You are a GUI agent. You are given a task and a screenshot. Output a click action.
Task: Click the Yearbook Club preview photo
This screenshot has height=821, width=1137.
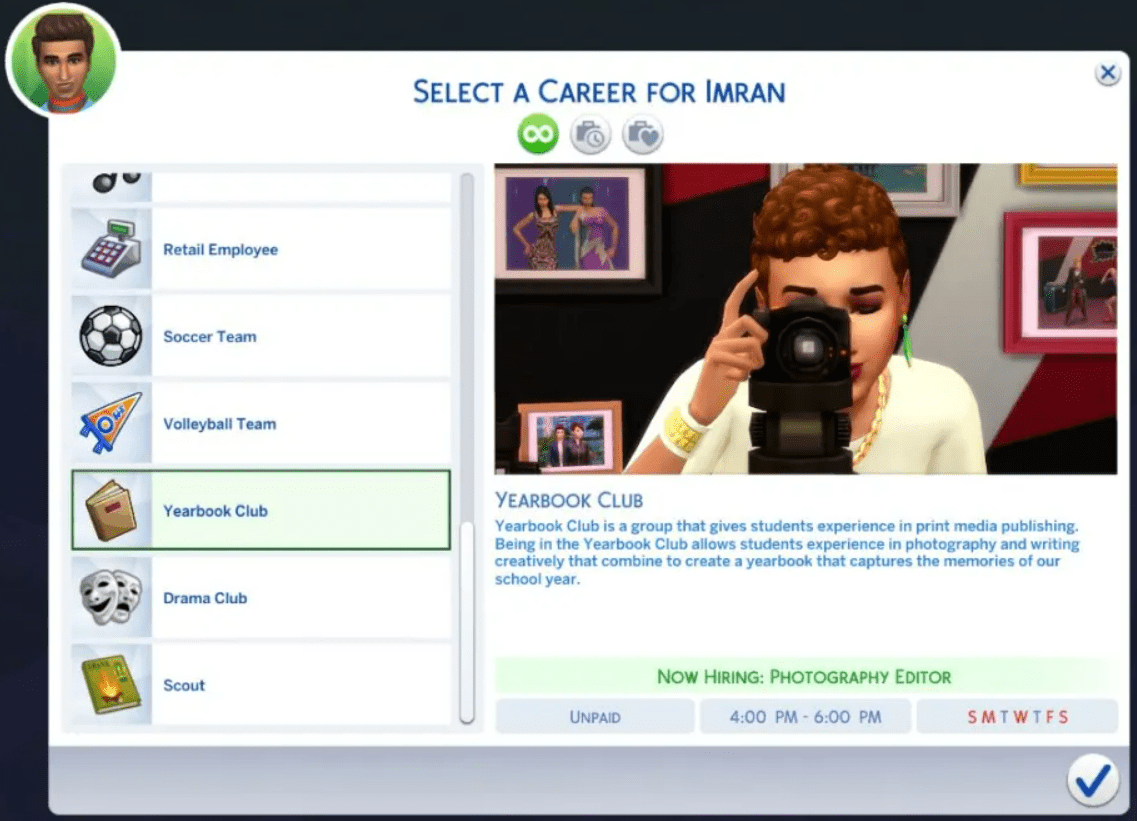[x=807, y=320]
